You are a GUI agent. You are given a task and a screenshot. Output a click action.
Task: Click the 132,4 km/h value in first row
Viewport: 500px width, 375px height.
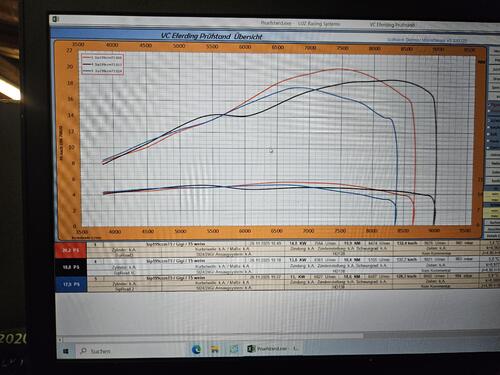[407, 243]
